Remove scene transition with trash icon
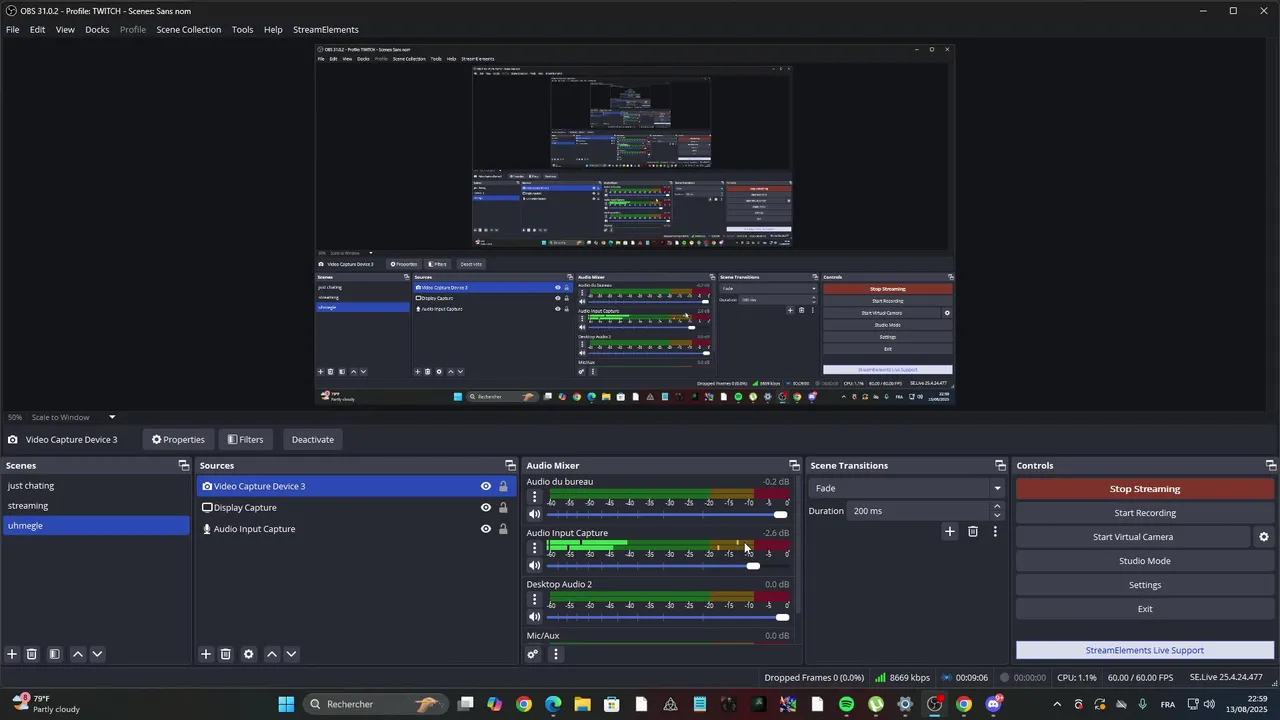The height and width of the screenshot is (720, 1280). click(x=973, y=531)
